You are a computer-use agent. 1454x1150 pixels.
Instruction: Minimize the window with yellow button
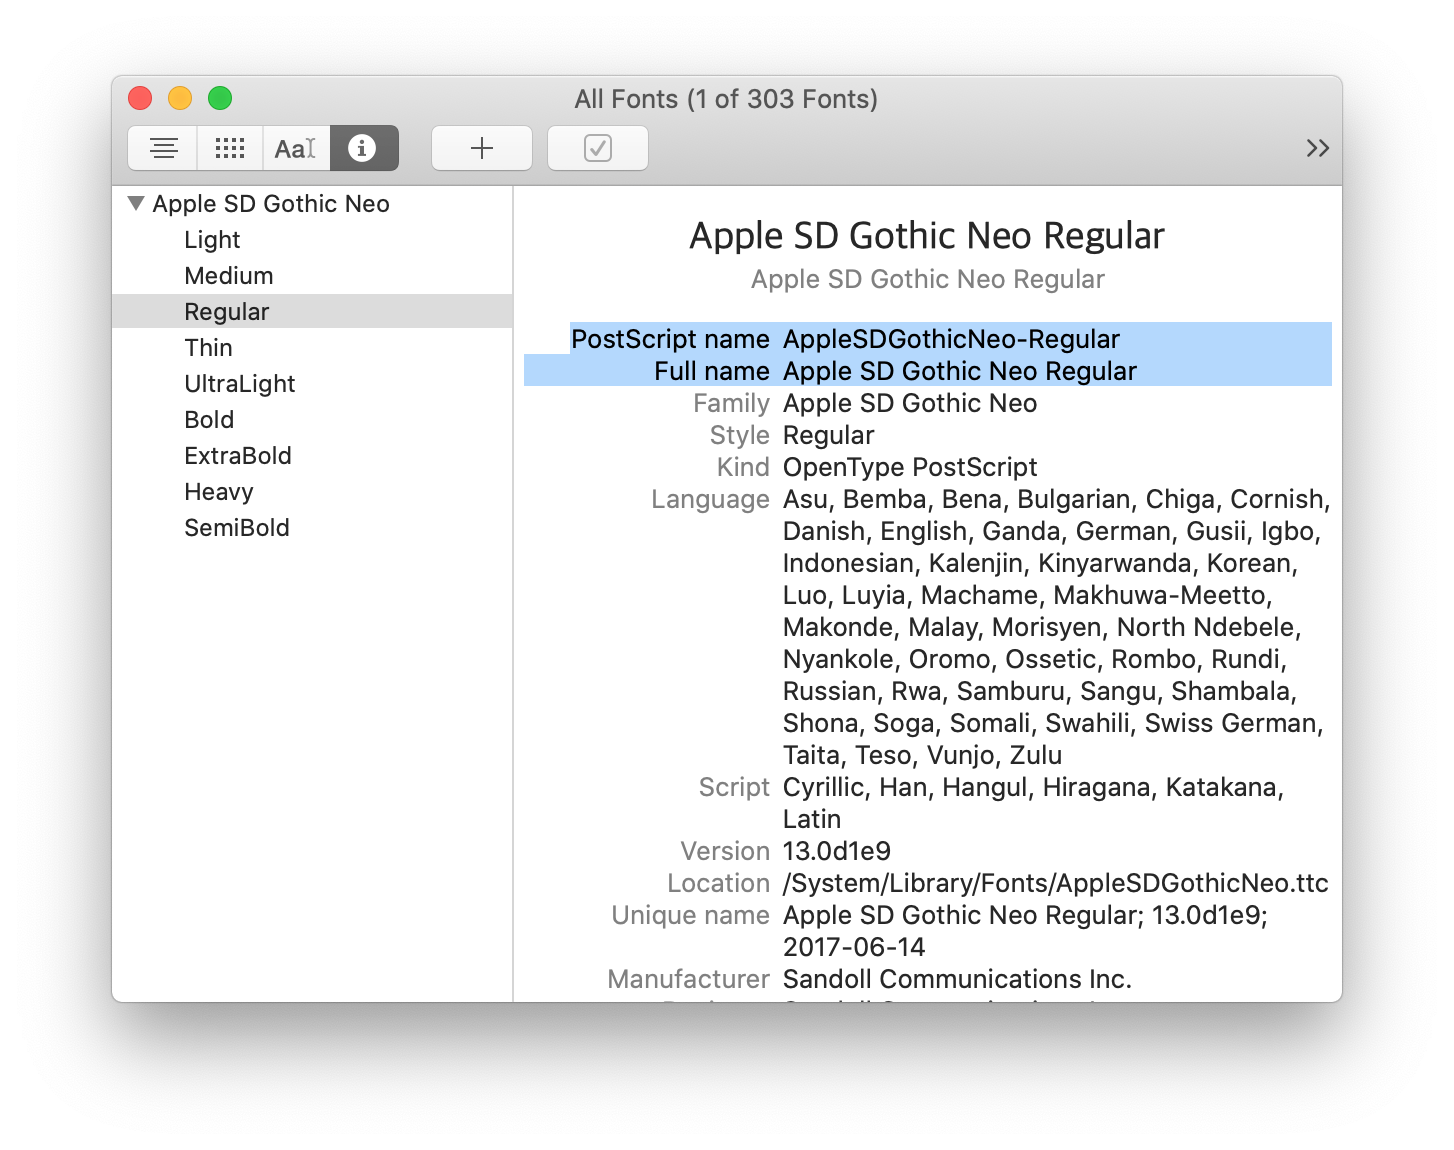click(180, 98)
